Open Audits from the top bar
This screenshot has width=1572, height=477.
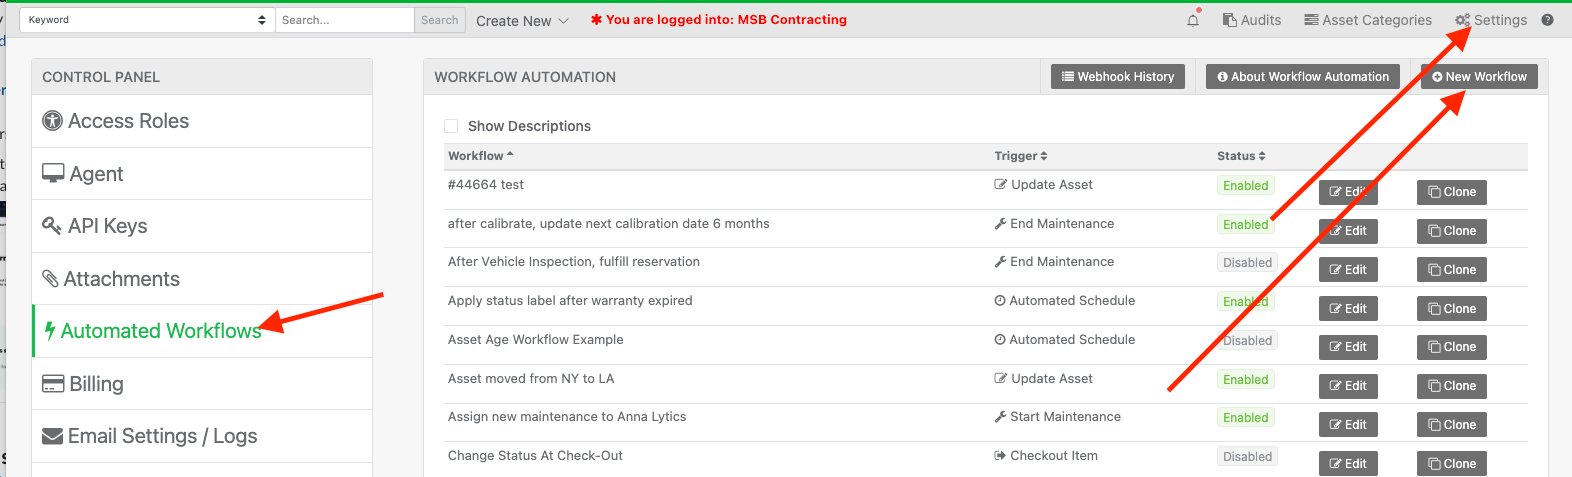tap(1252, 20)
